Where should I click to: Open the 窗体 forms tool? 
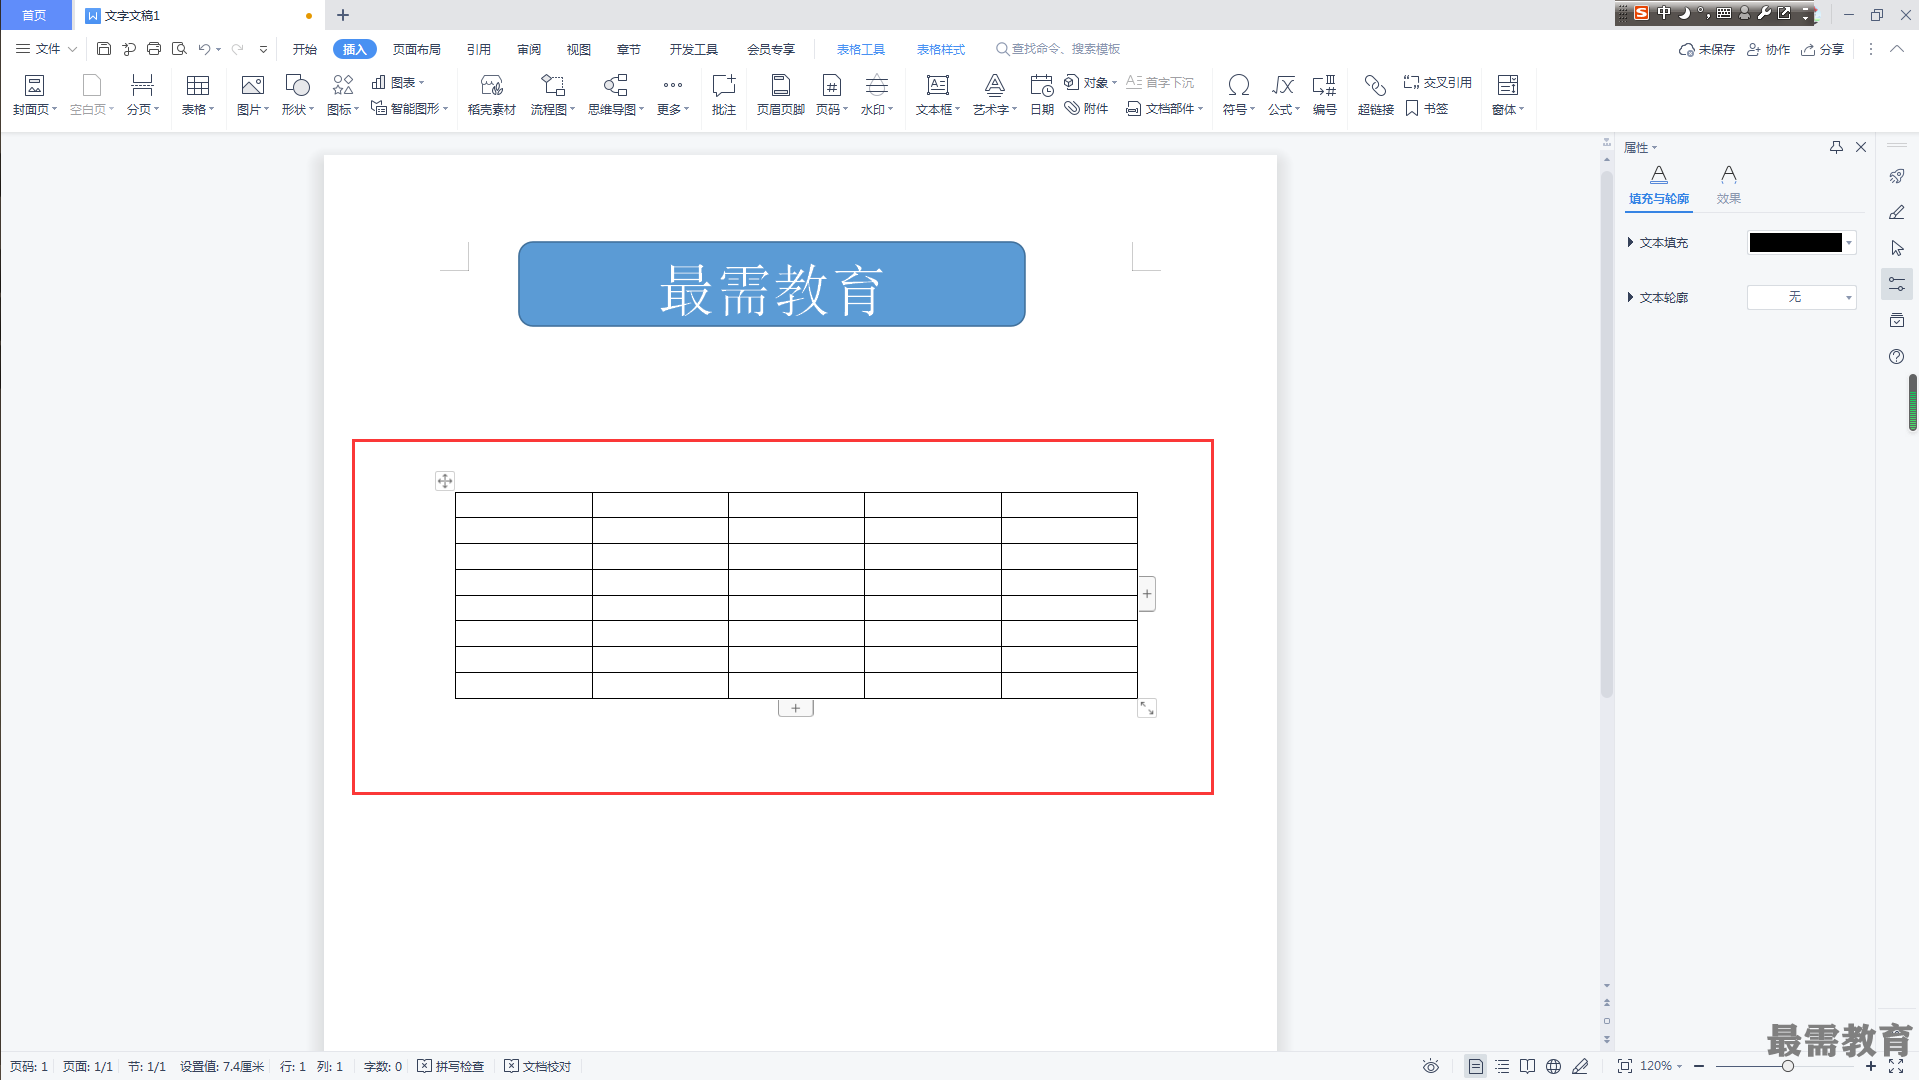pyautogui.click(x=1508, y=95)
